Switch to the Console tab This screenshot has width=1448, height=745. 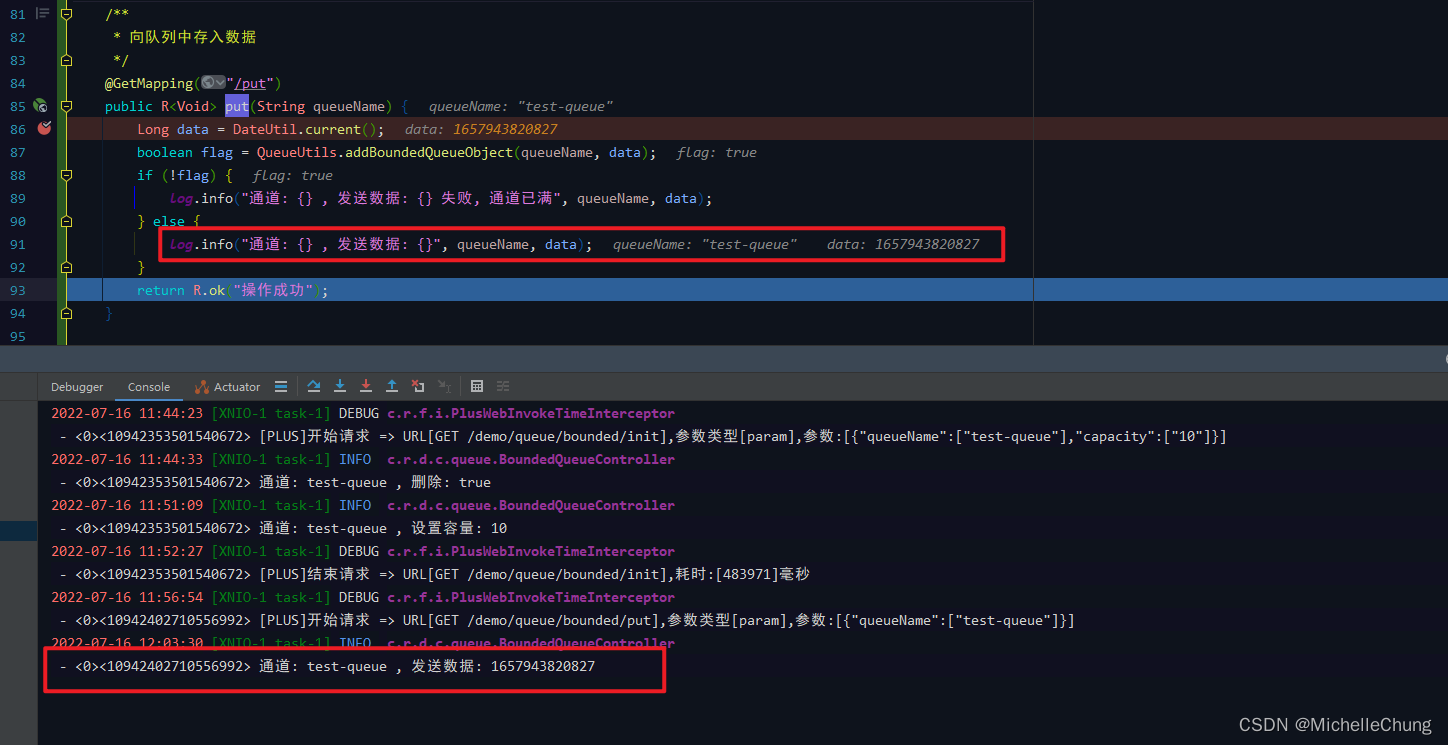pos(149,387)
